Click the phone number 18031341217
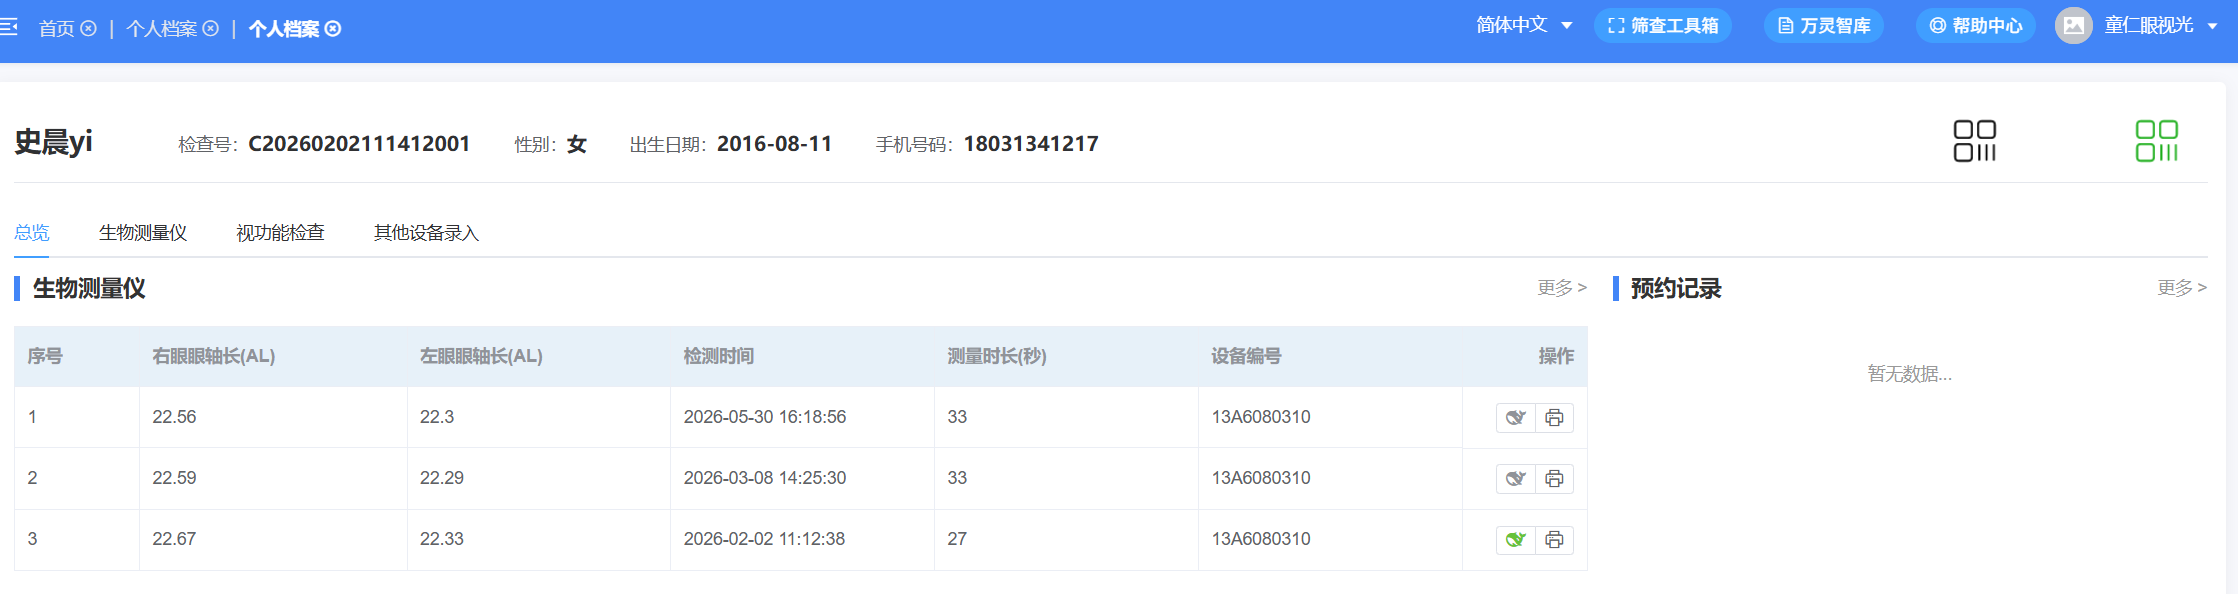This screenshot has height=594, width=2238. pyautogui.click(x=1031, y=144)
